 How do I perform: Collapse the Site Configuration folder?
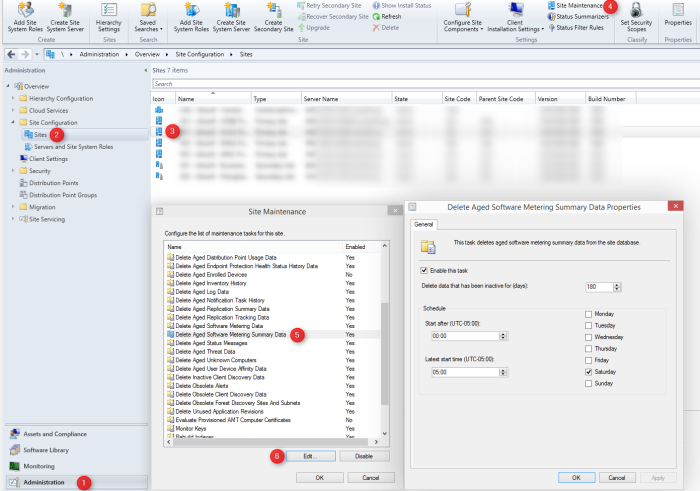pos(13,122)
